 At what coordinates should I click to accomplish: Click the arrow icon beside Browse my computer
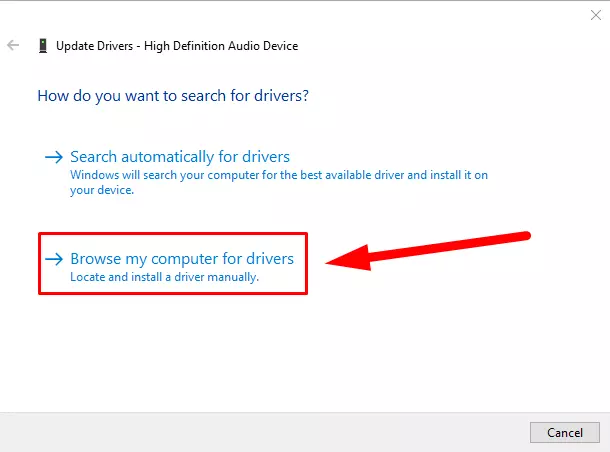[54, 259]
